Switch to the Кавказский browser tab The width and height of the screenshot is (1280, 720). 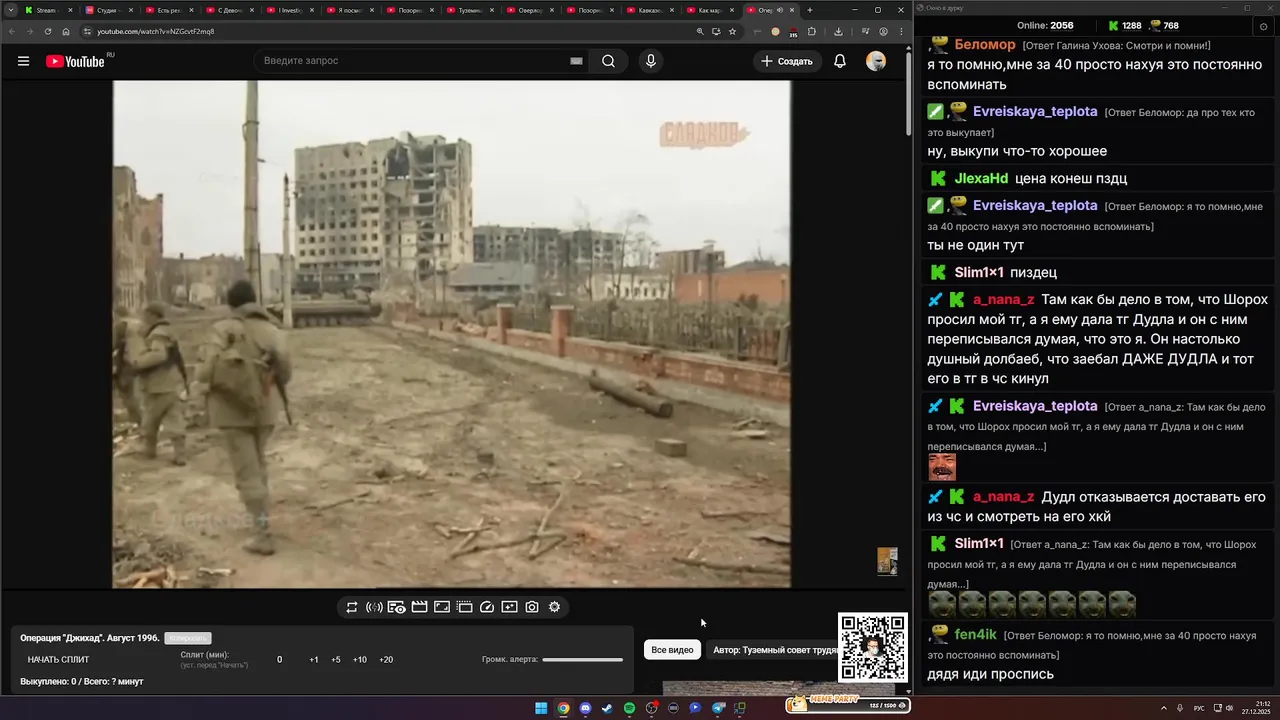(650, 10)
